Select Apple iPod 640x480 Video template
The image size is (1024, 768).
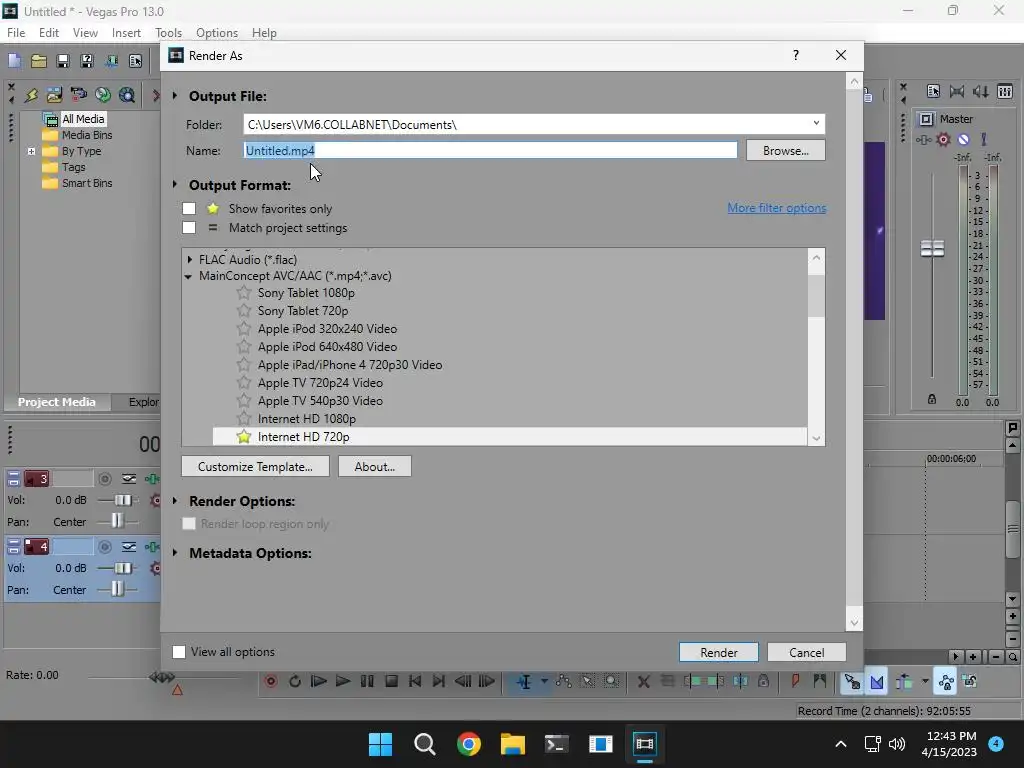[x=327, y=347]
